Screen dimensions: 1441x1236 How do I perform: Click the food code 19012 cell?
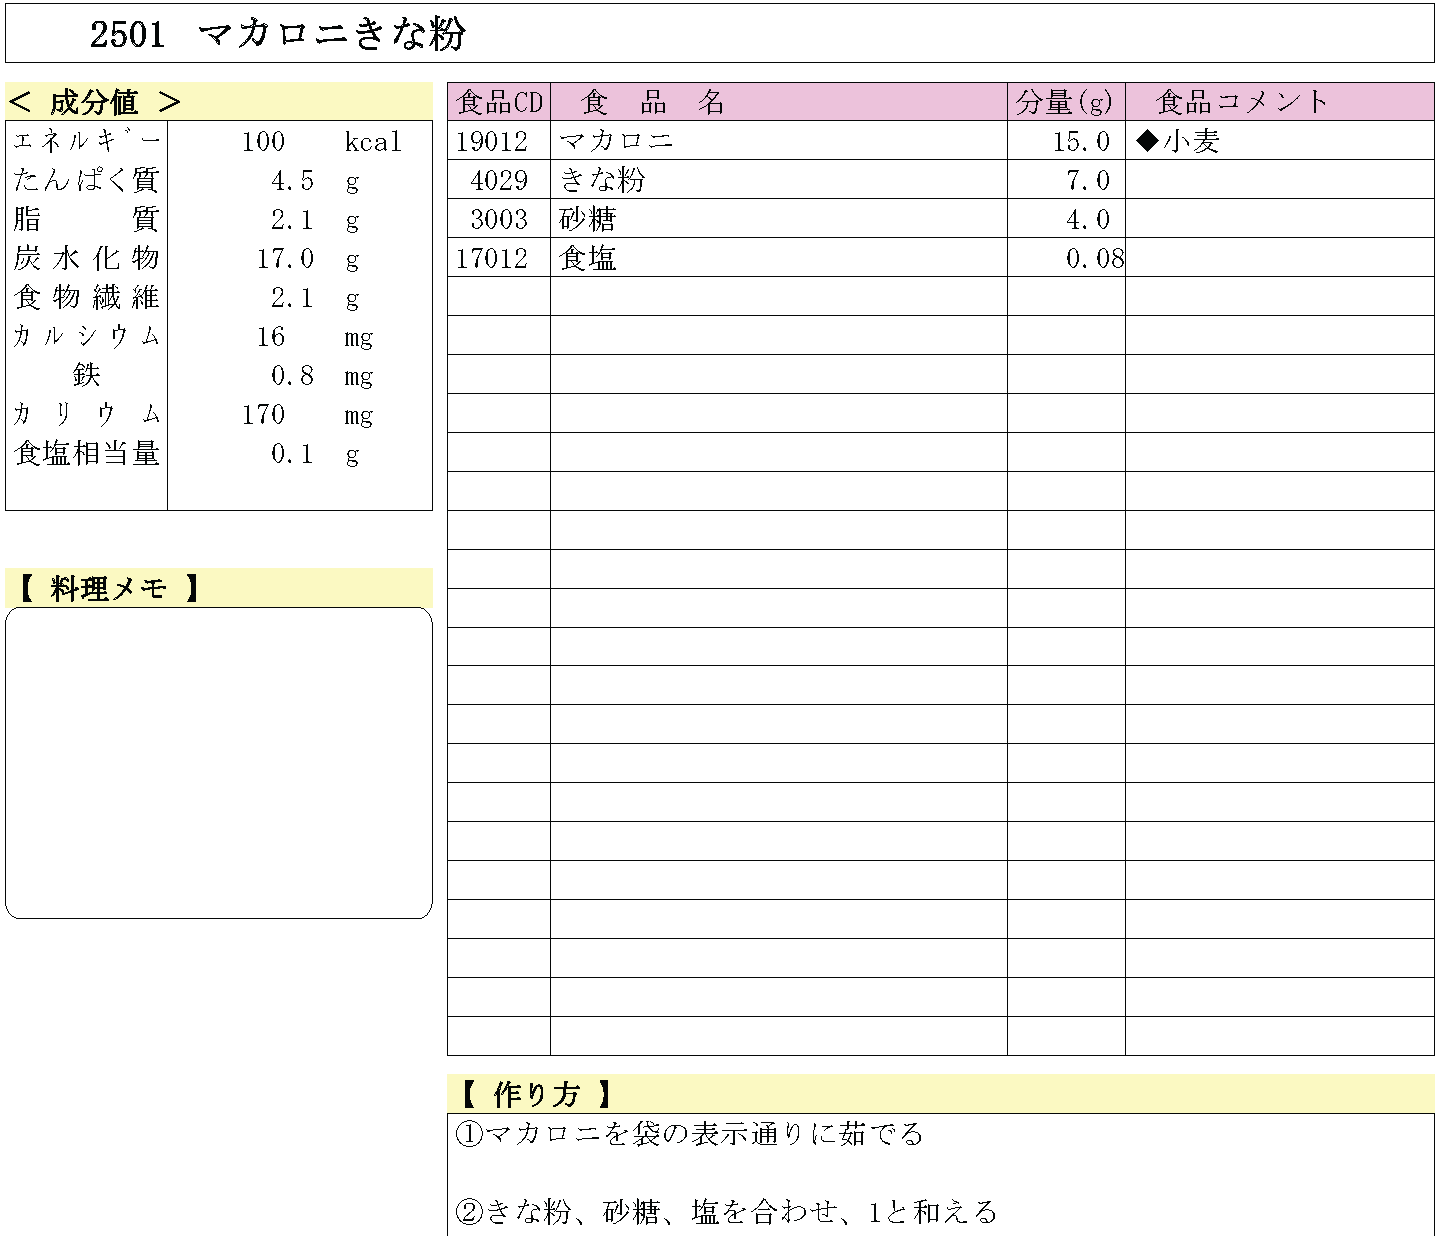pyautogui.click(x=492, y=142)
